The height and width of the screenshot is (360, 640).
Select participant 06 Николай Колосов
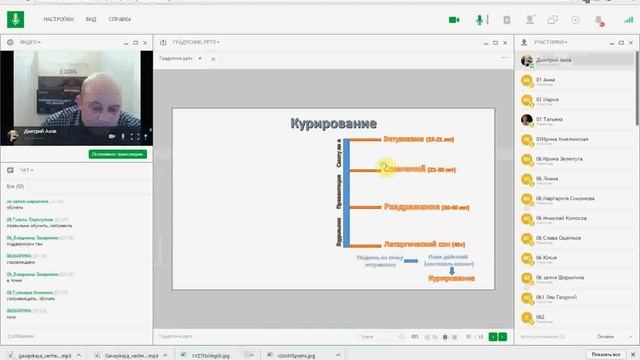(576, 219)
